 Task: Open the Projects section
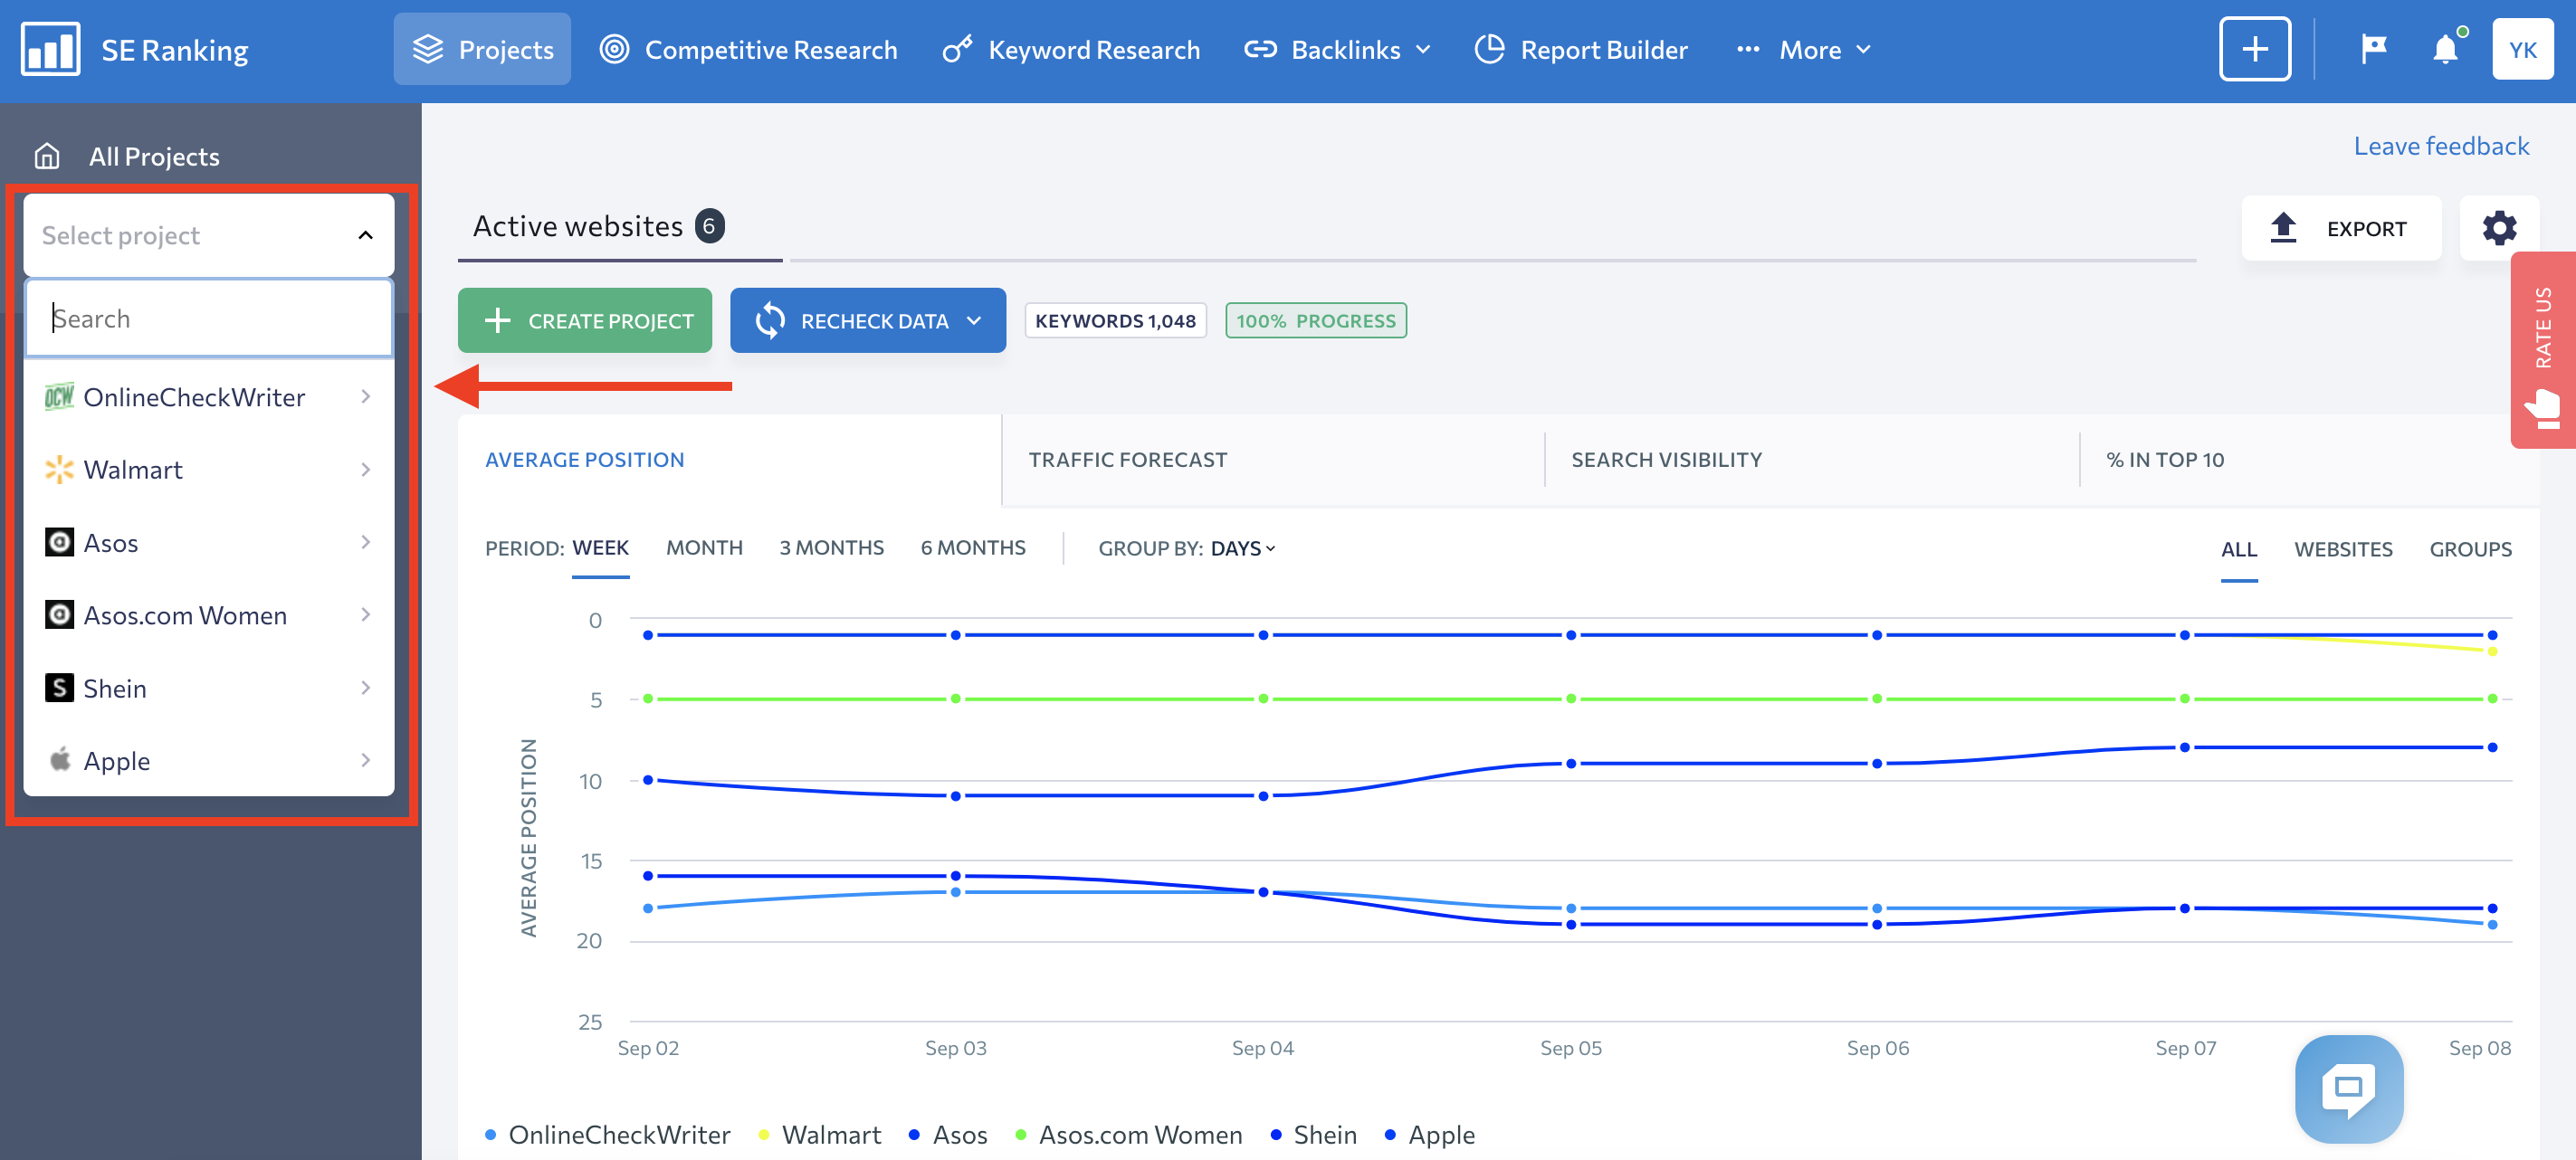[482, 50]
